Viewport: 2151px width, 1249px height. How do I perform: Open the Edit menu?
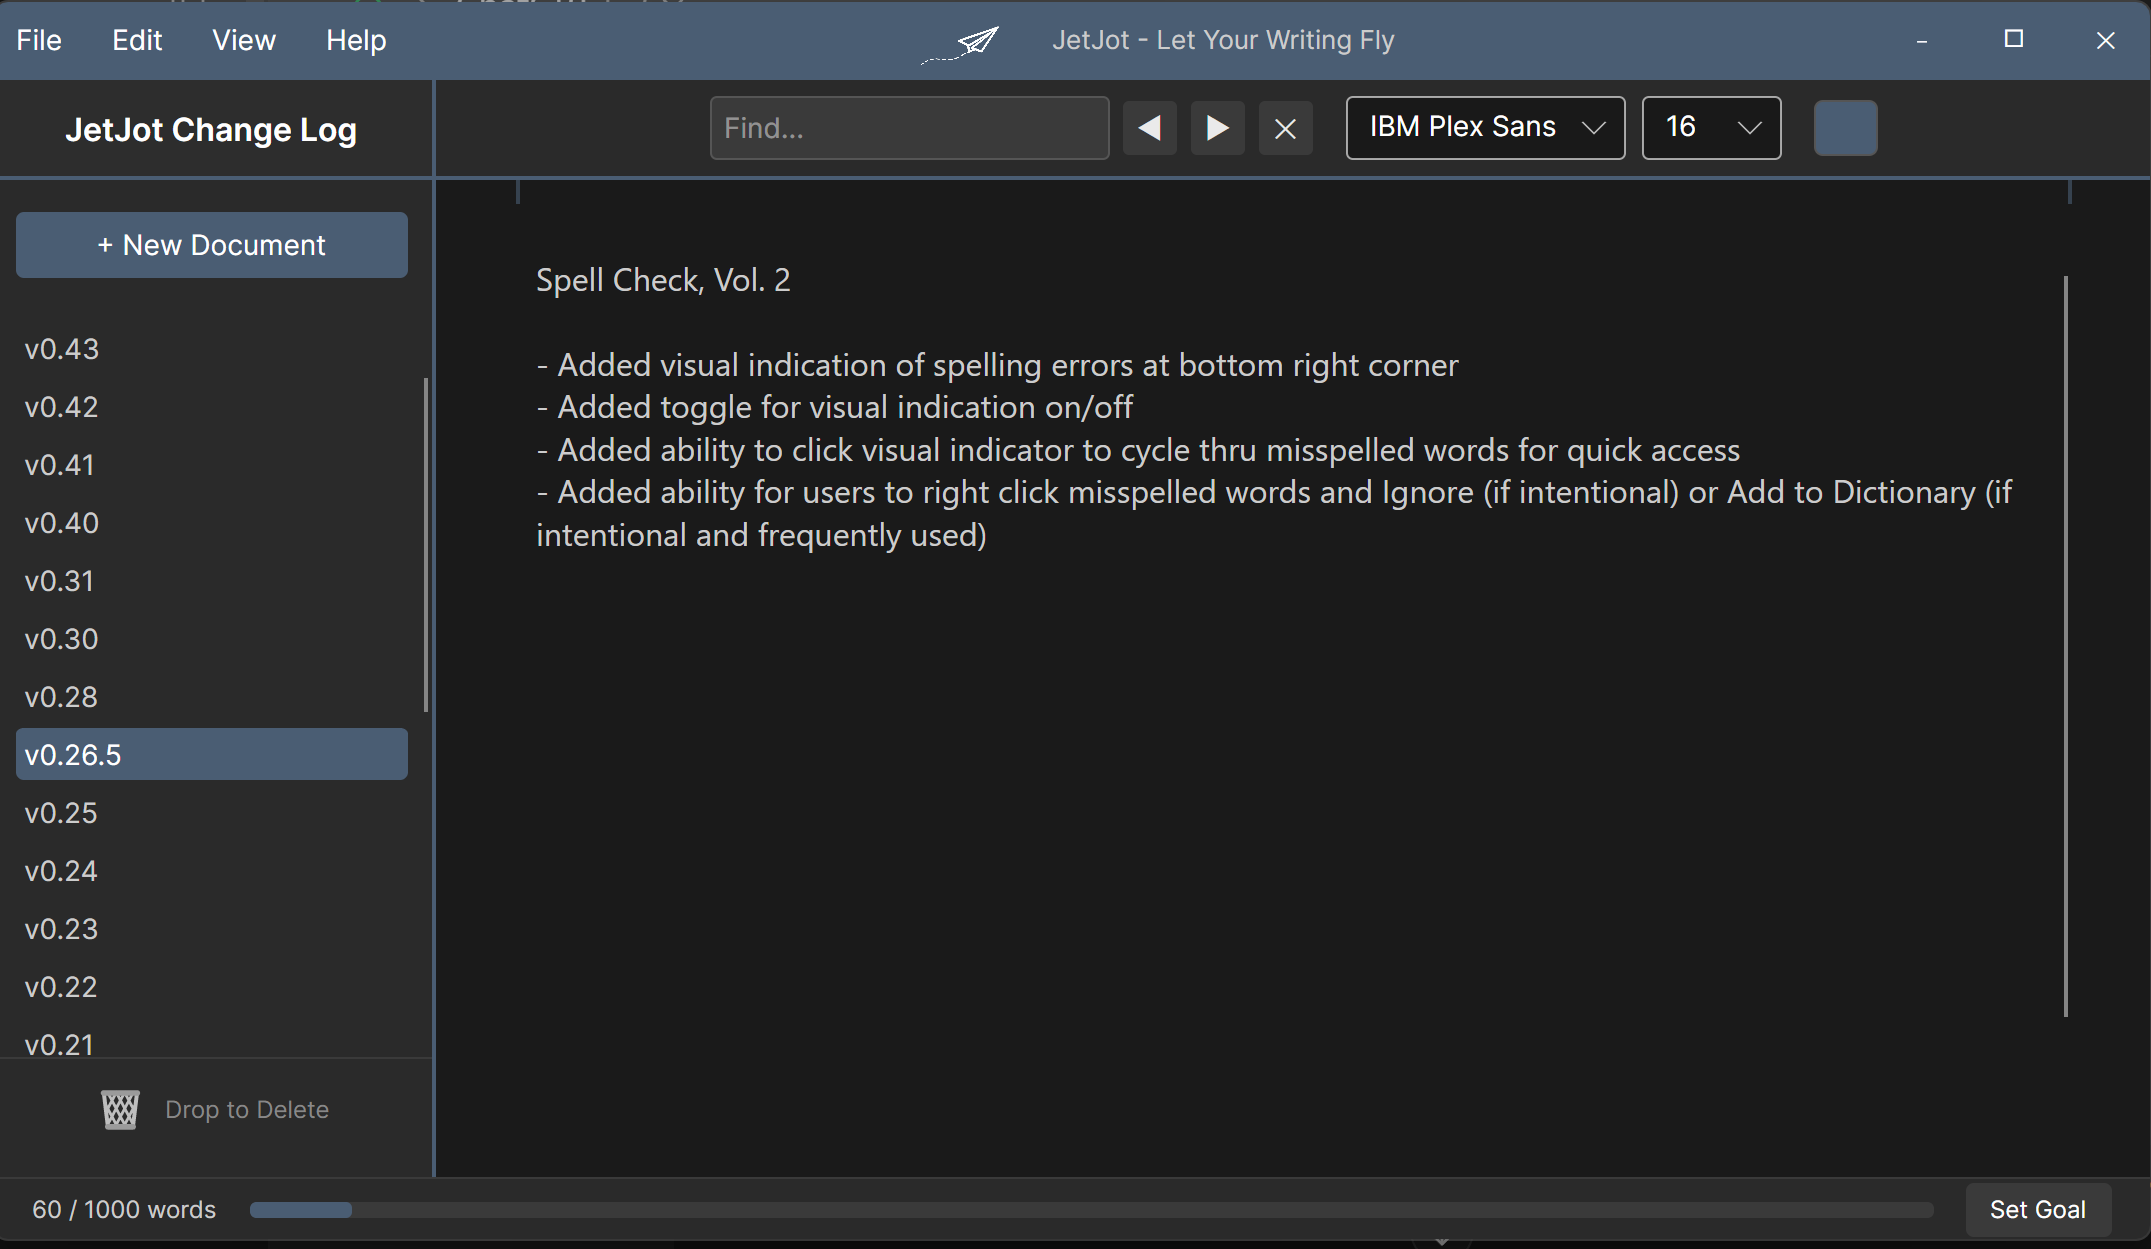point(137,40)
